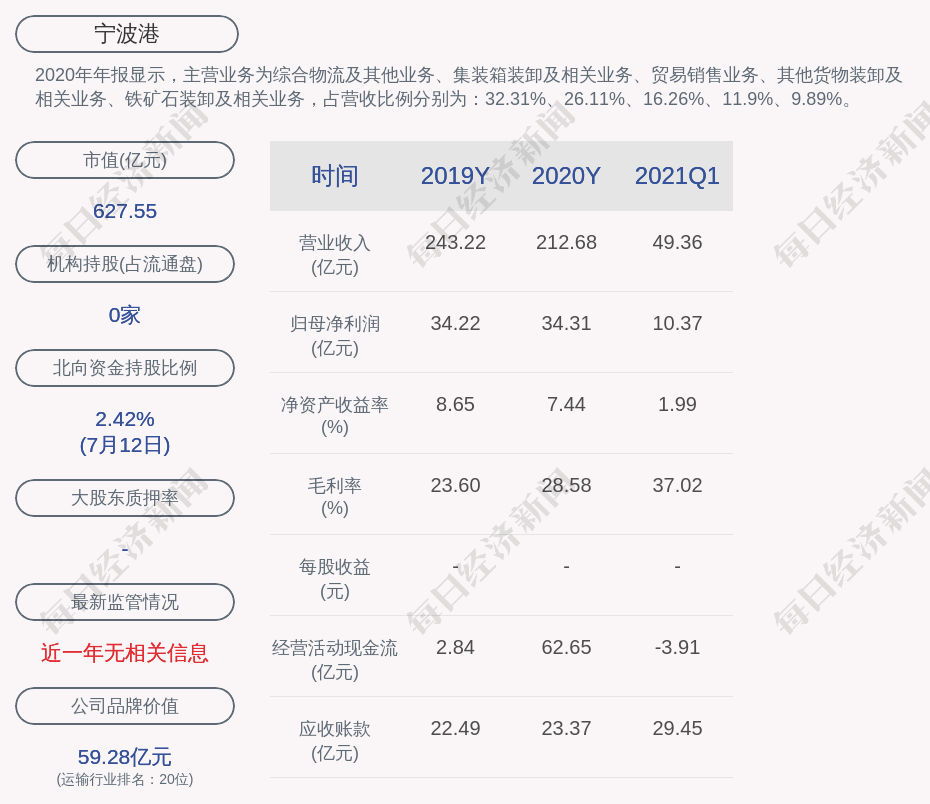Open the 最新监管情况 label

[125, 602]
